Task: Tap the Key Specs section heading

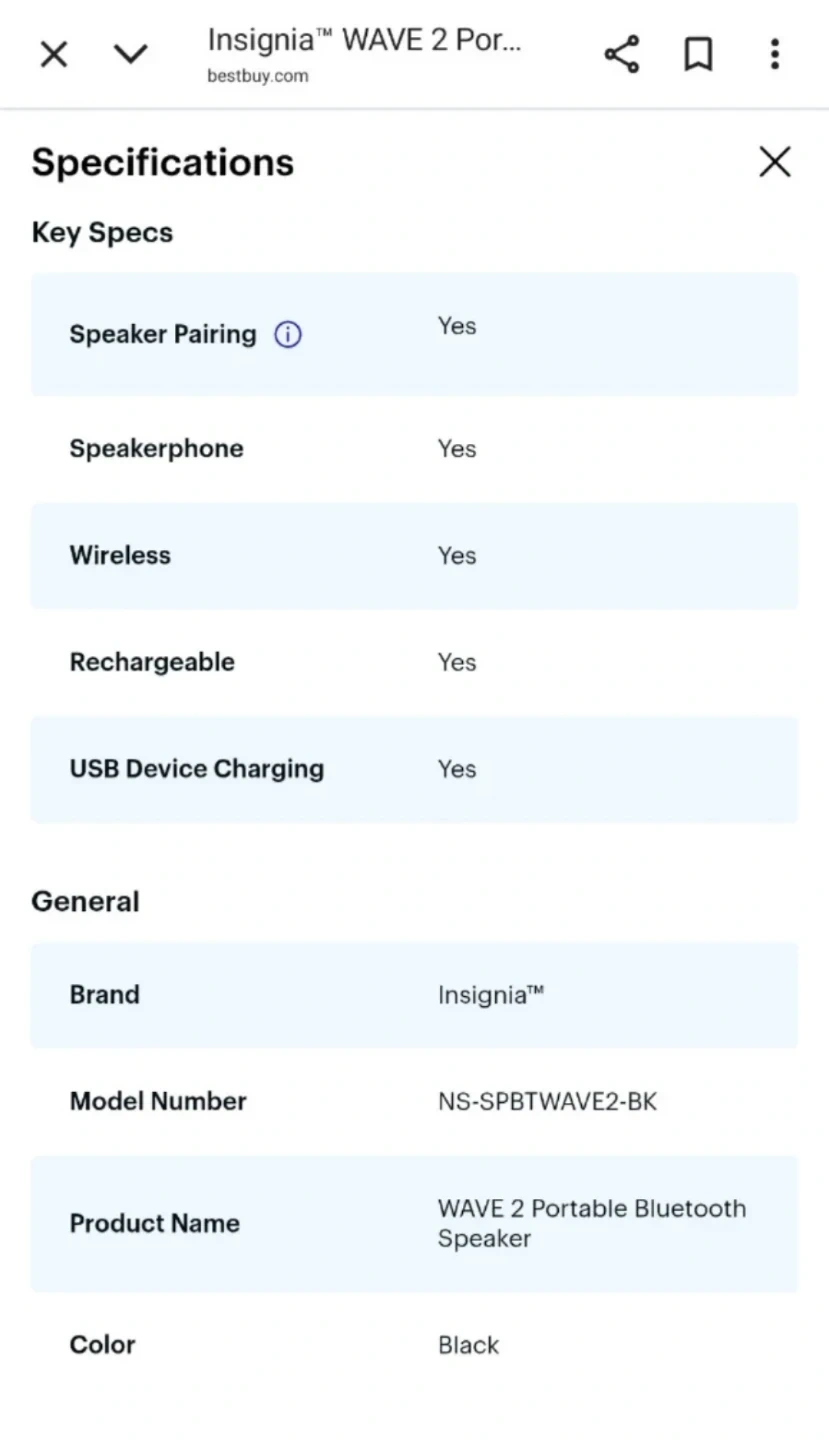Action: point(102,233)
